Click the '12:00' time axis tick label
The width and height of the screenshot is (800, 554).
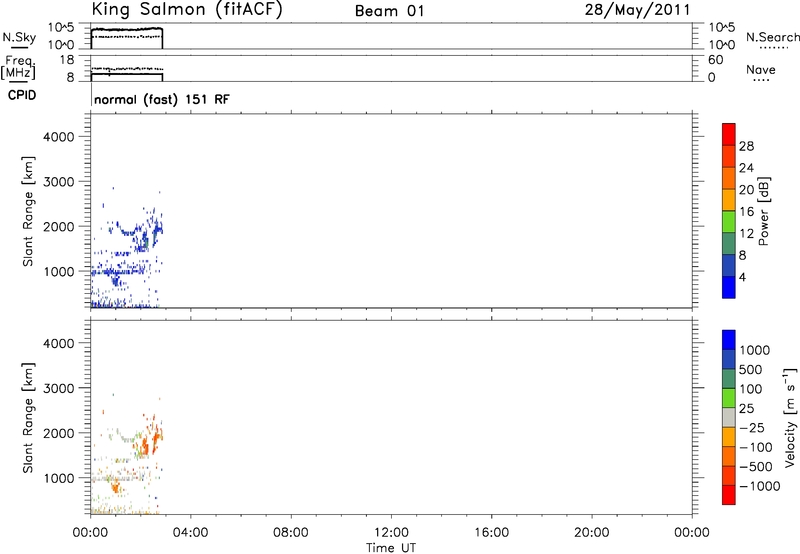click(391, 533)
